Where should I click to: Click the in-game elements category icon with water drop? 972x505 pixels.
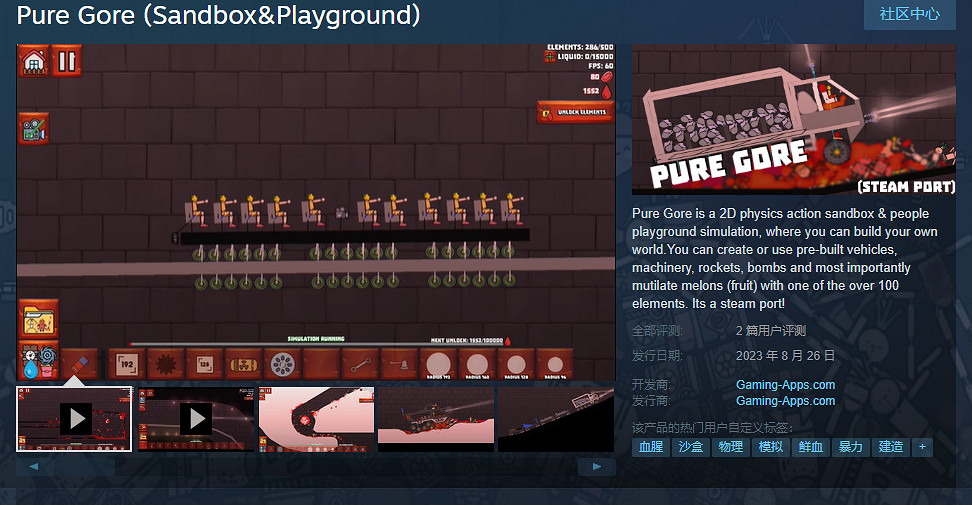[38, 361]
